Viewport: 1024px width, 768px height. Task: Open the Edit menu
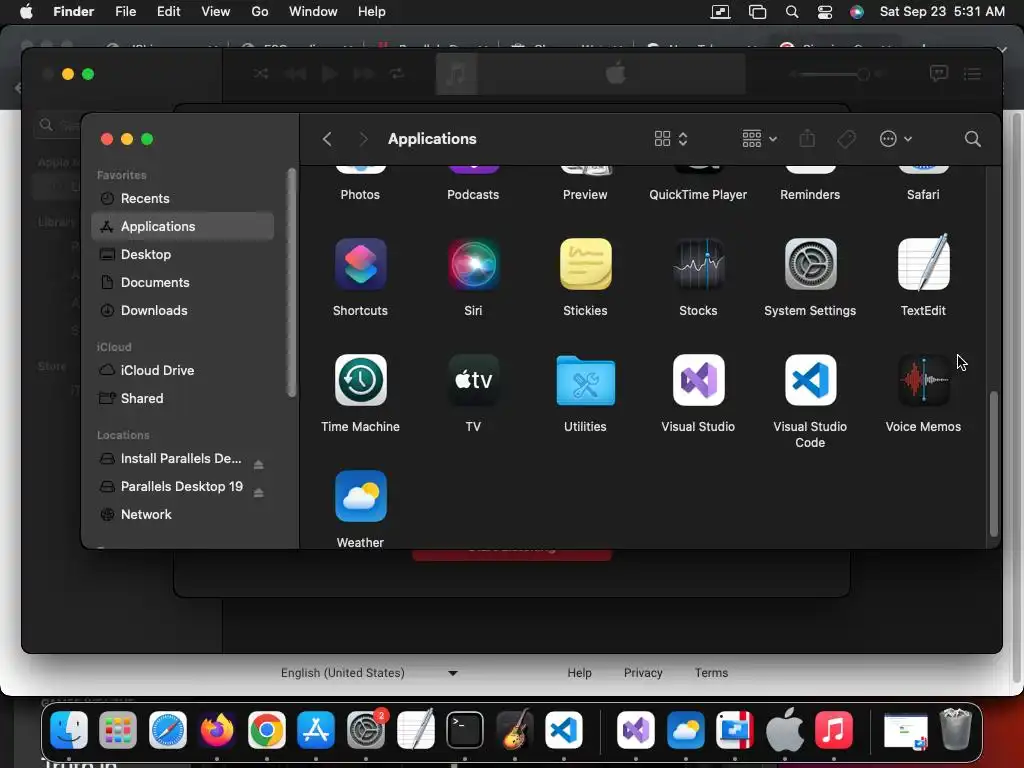coord(168,12)
